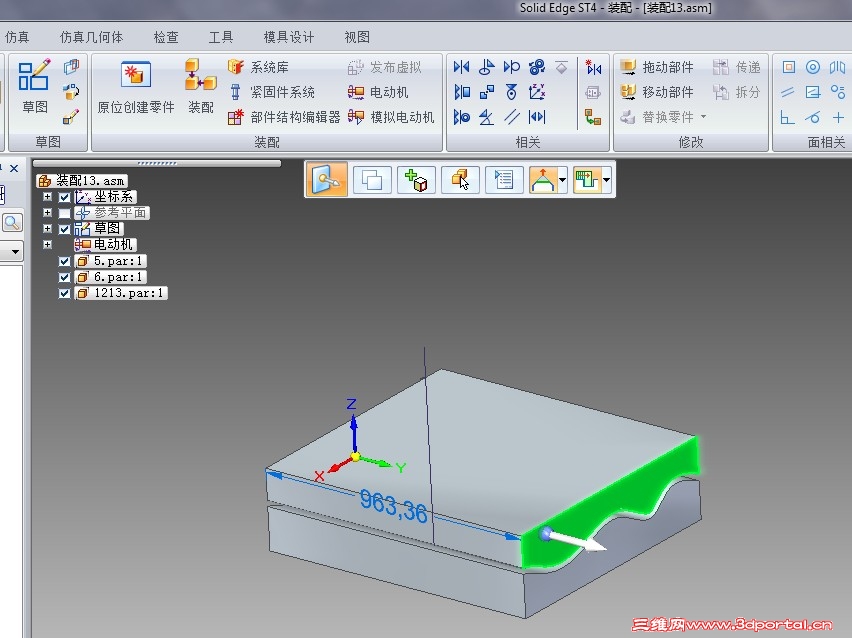Open the dropdown arrow beside green arch icon
Image resolution: width=852 pixels, height=638 pixels.
coord(562,180)
